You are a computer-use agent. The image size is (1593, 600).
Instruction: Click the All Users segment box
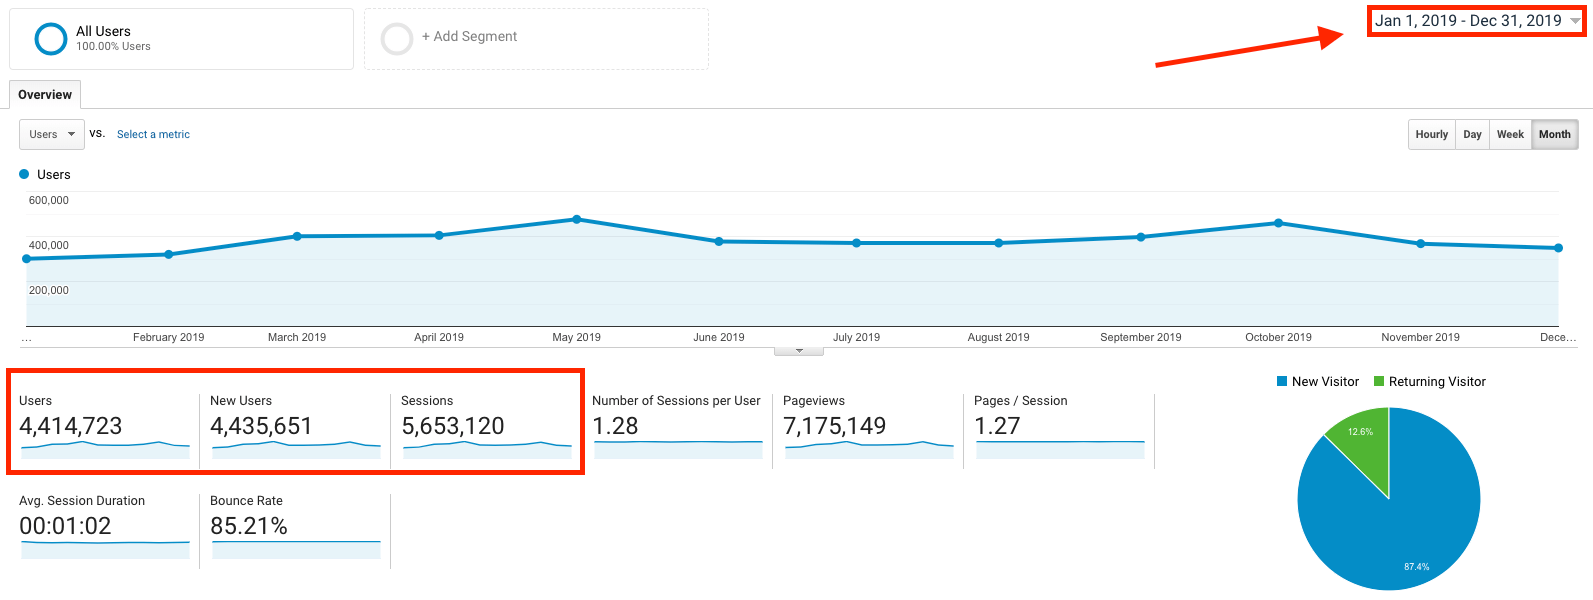click(181, 39)
